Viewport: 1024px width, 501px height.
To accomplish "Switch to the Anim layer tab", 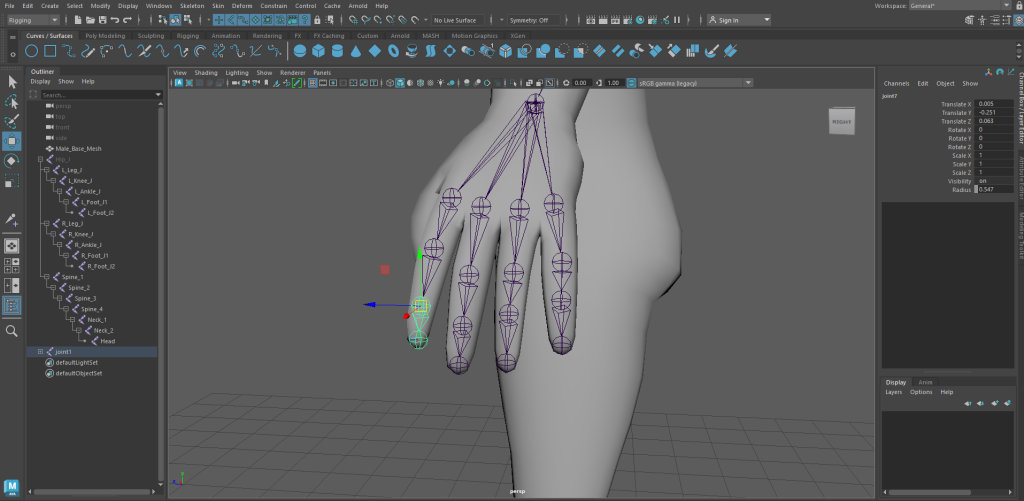I will point(925,382).
